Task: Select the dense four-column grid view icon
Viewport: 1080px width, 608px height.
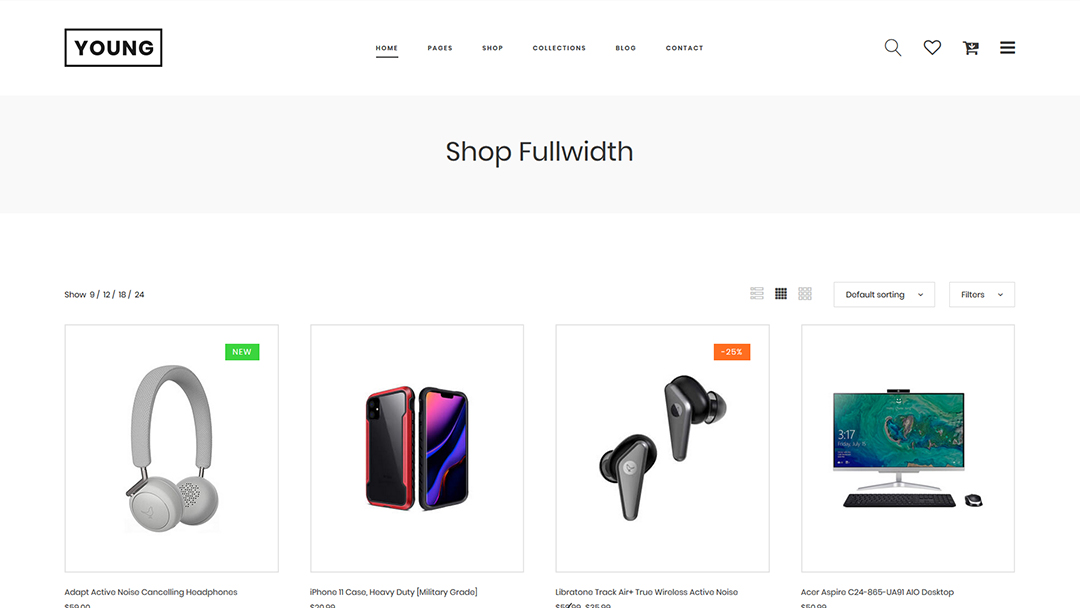Action: click(x=780, y=294)
